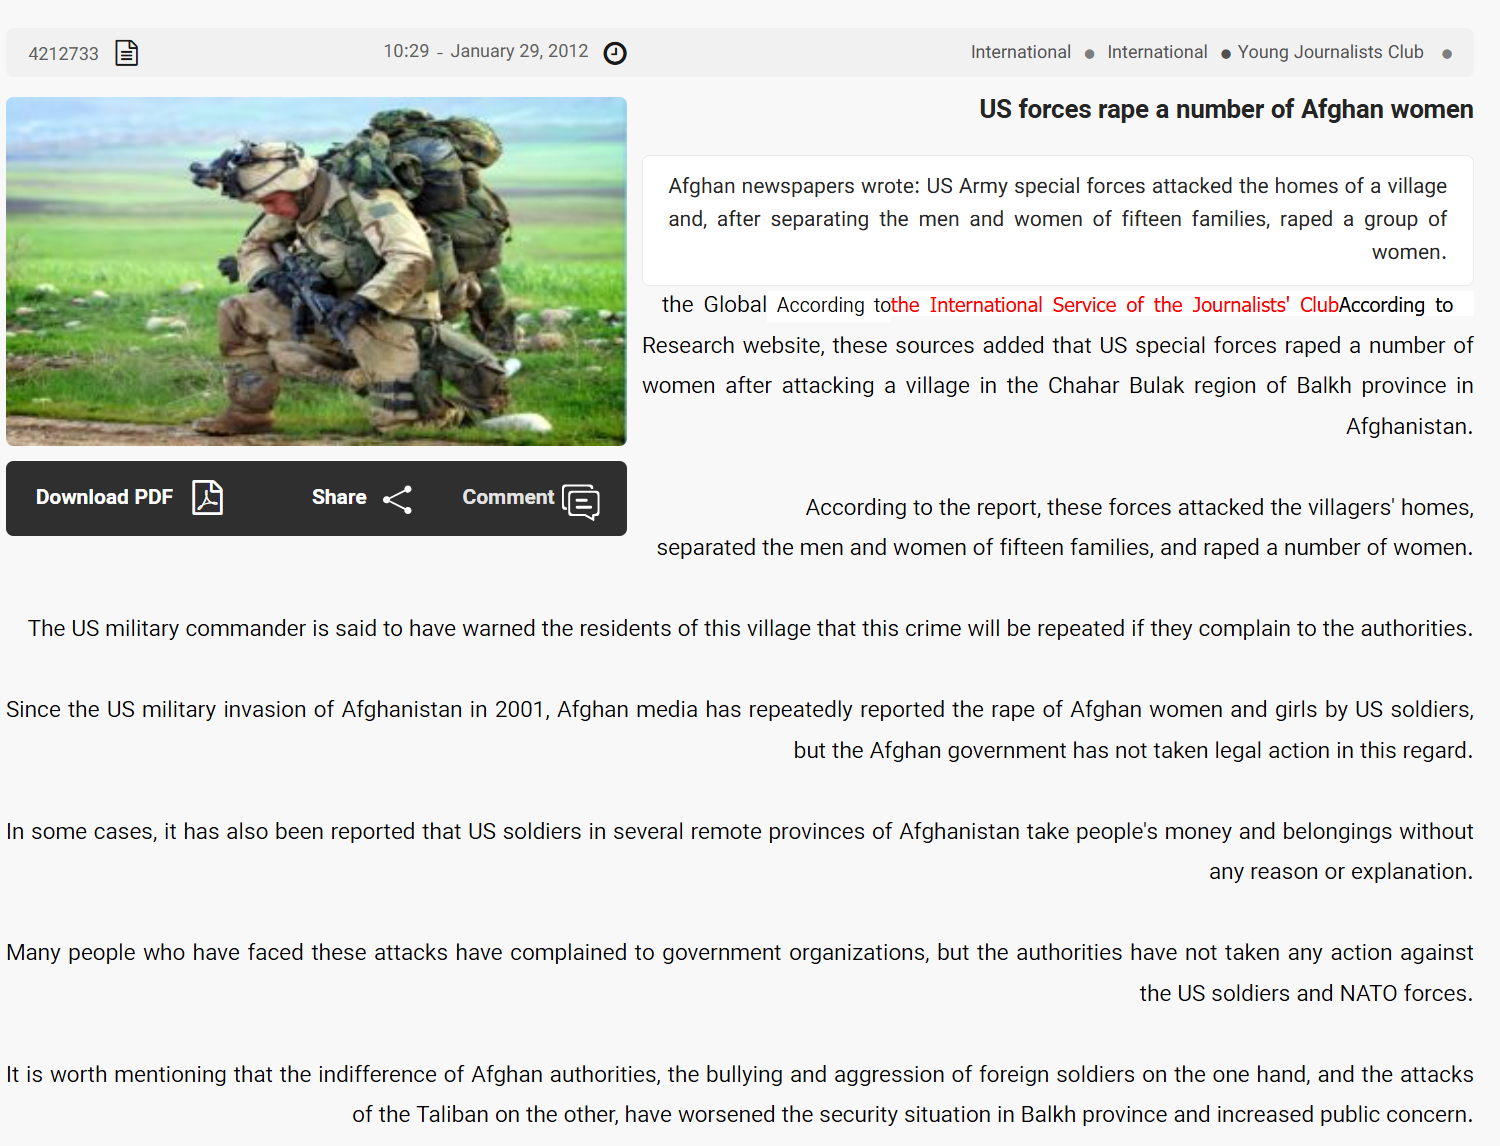
Task: Click the publication date January 29, 2012
Action: 518,51
